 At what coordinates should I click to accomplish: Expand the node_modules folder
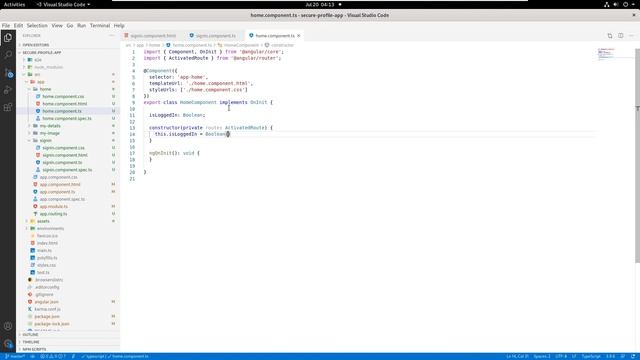click(48, 67)
